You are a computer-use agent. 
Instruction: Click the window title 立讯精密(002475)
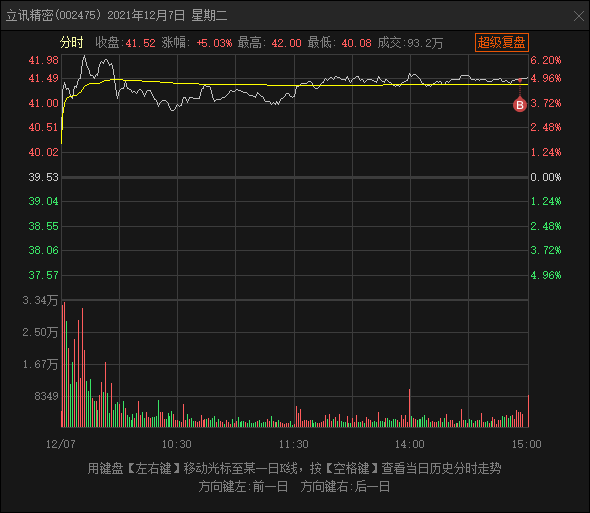tap(54, 15)
